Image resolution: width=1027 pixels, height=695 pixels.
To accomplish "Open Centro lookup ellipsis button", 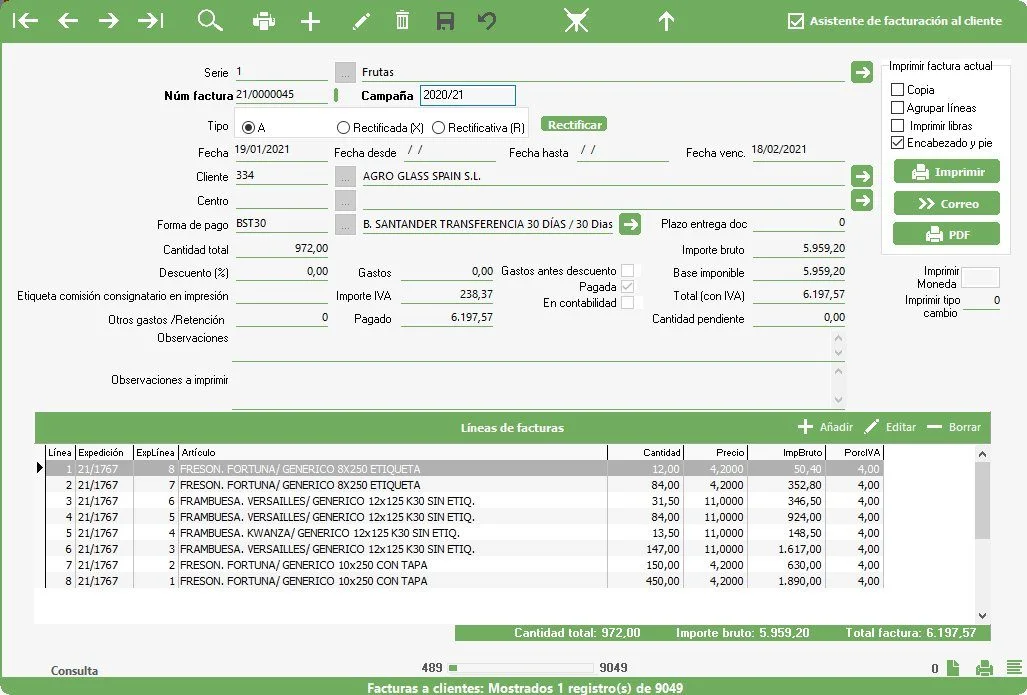I will (x=345, y=200).
